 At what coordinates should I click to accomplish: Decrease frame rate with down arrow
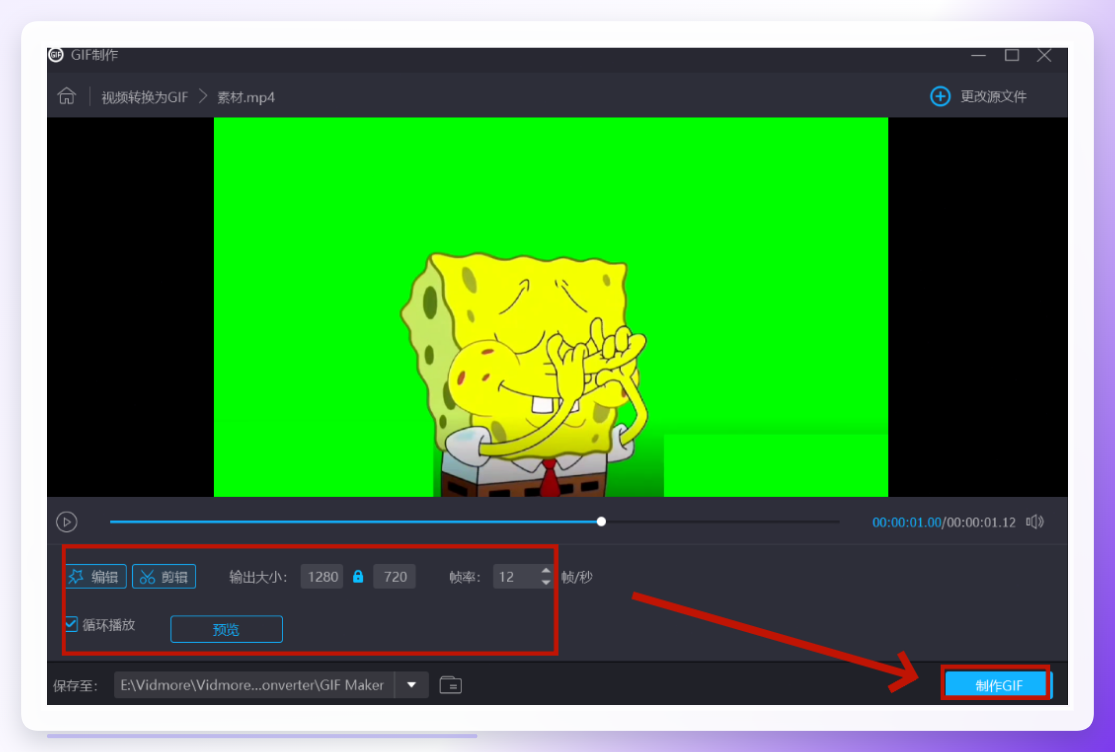pyautogui.click(x=545, y=583)
